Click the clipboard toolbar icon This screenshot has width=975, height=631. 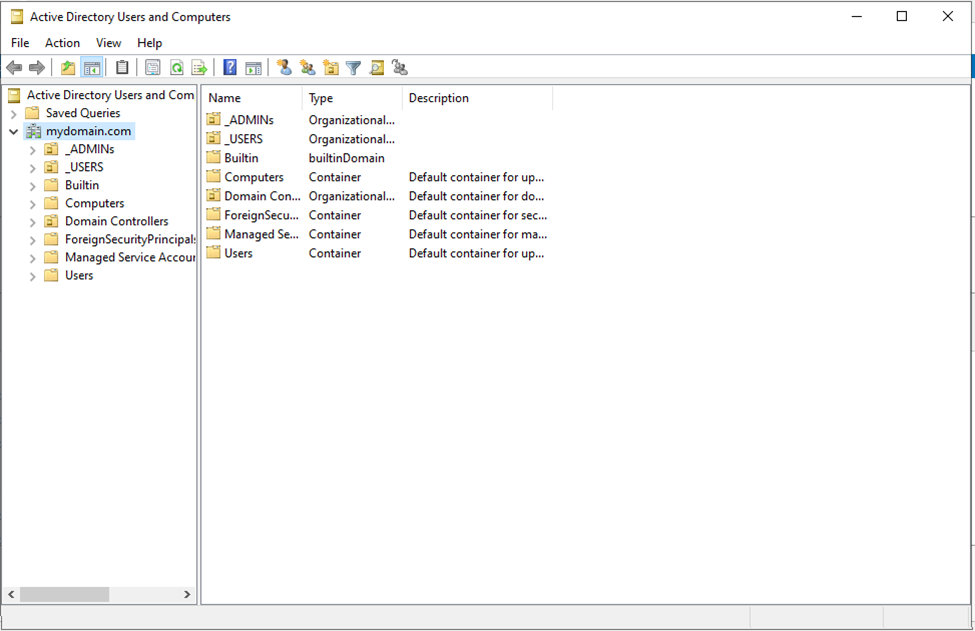(122, 68)
